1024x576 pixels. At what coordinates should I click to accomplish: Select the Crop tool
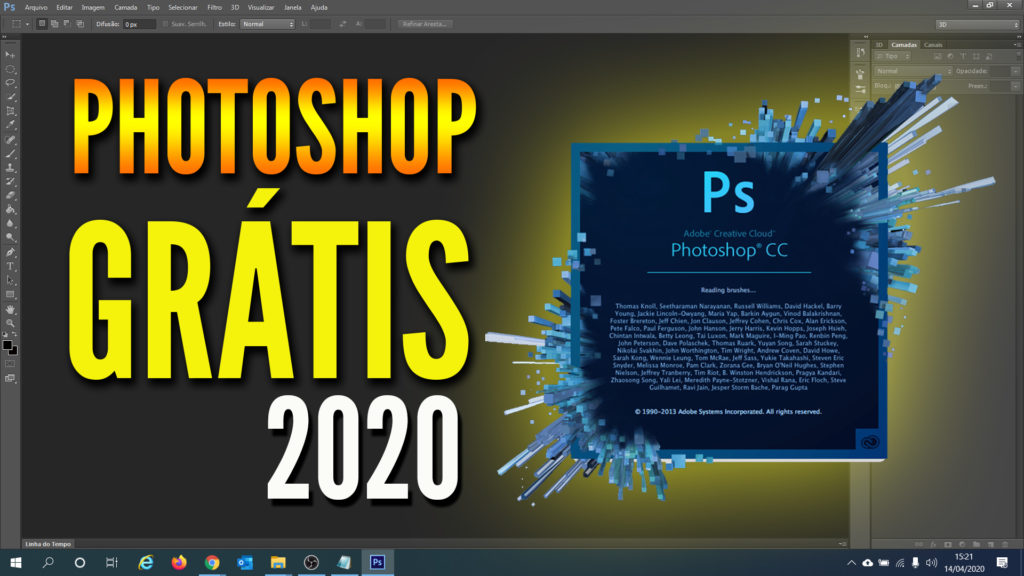pos(10,111)
